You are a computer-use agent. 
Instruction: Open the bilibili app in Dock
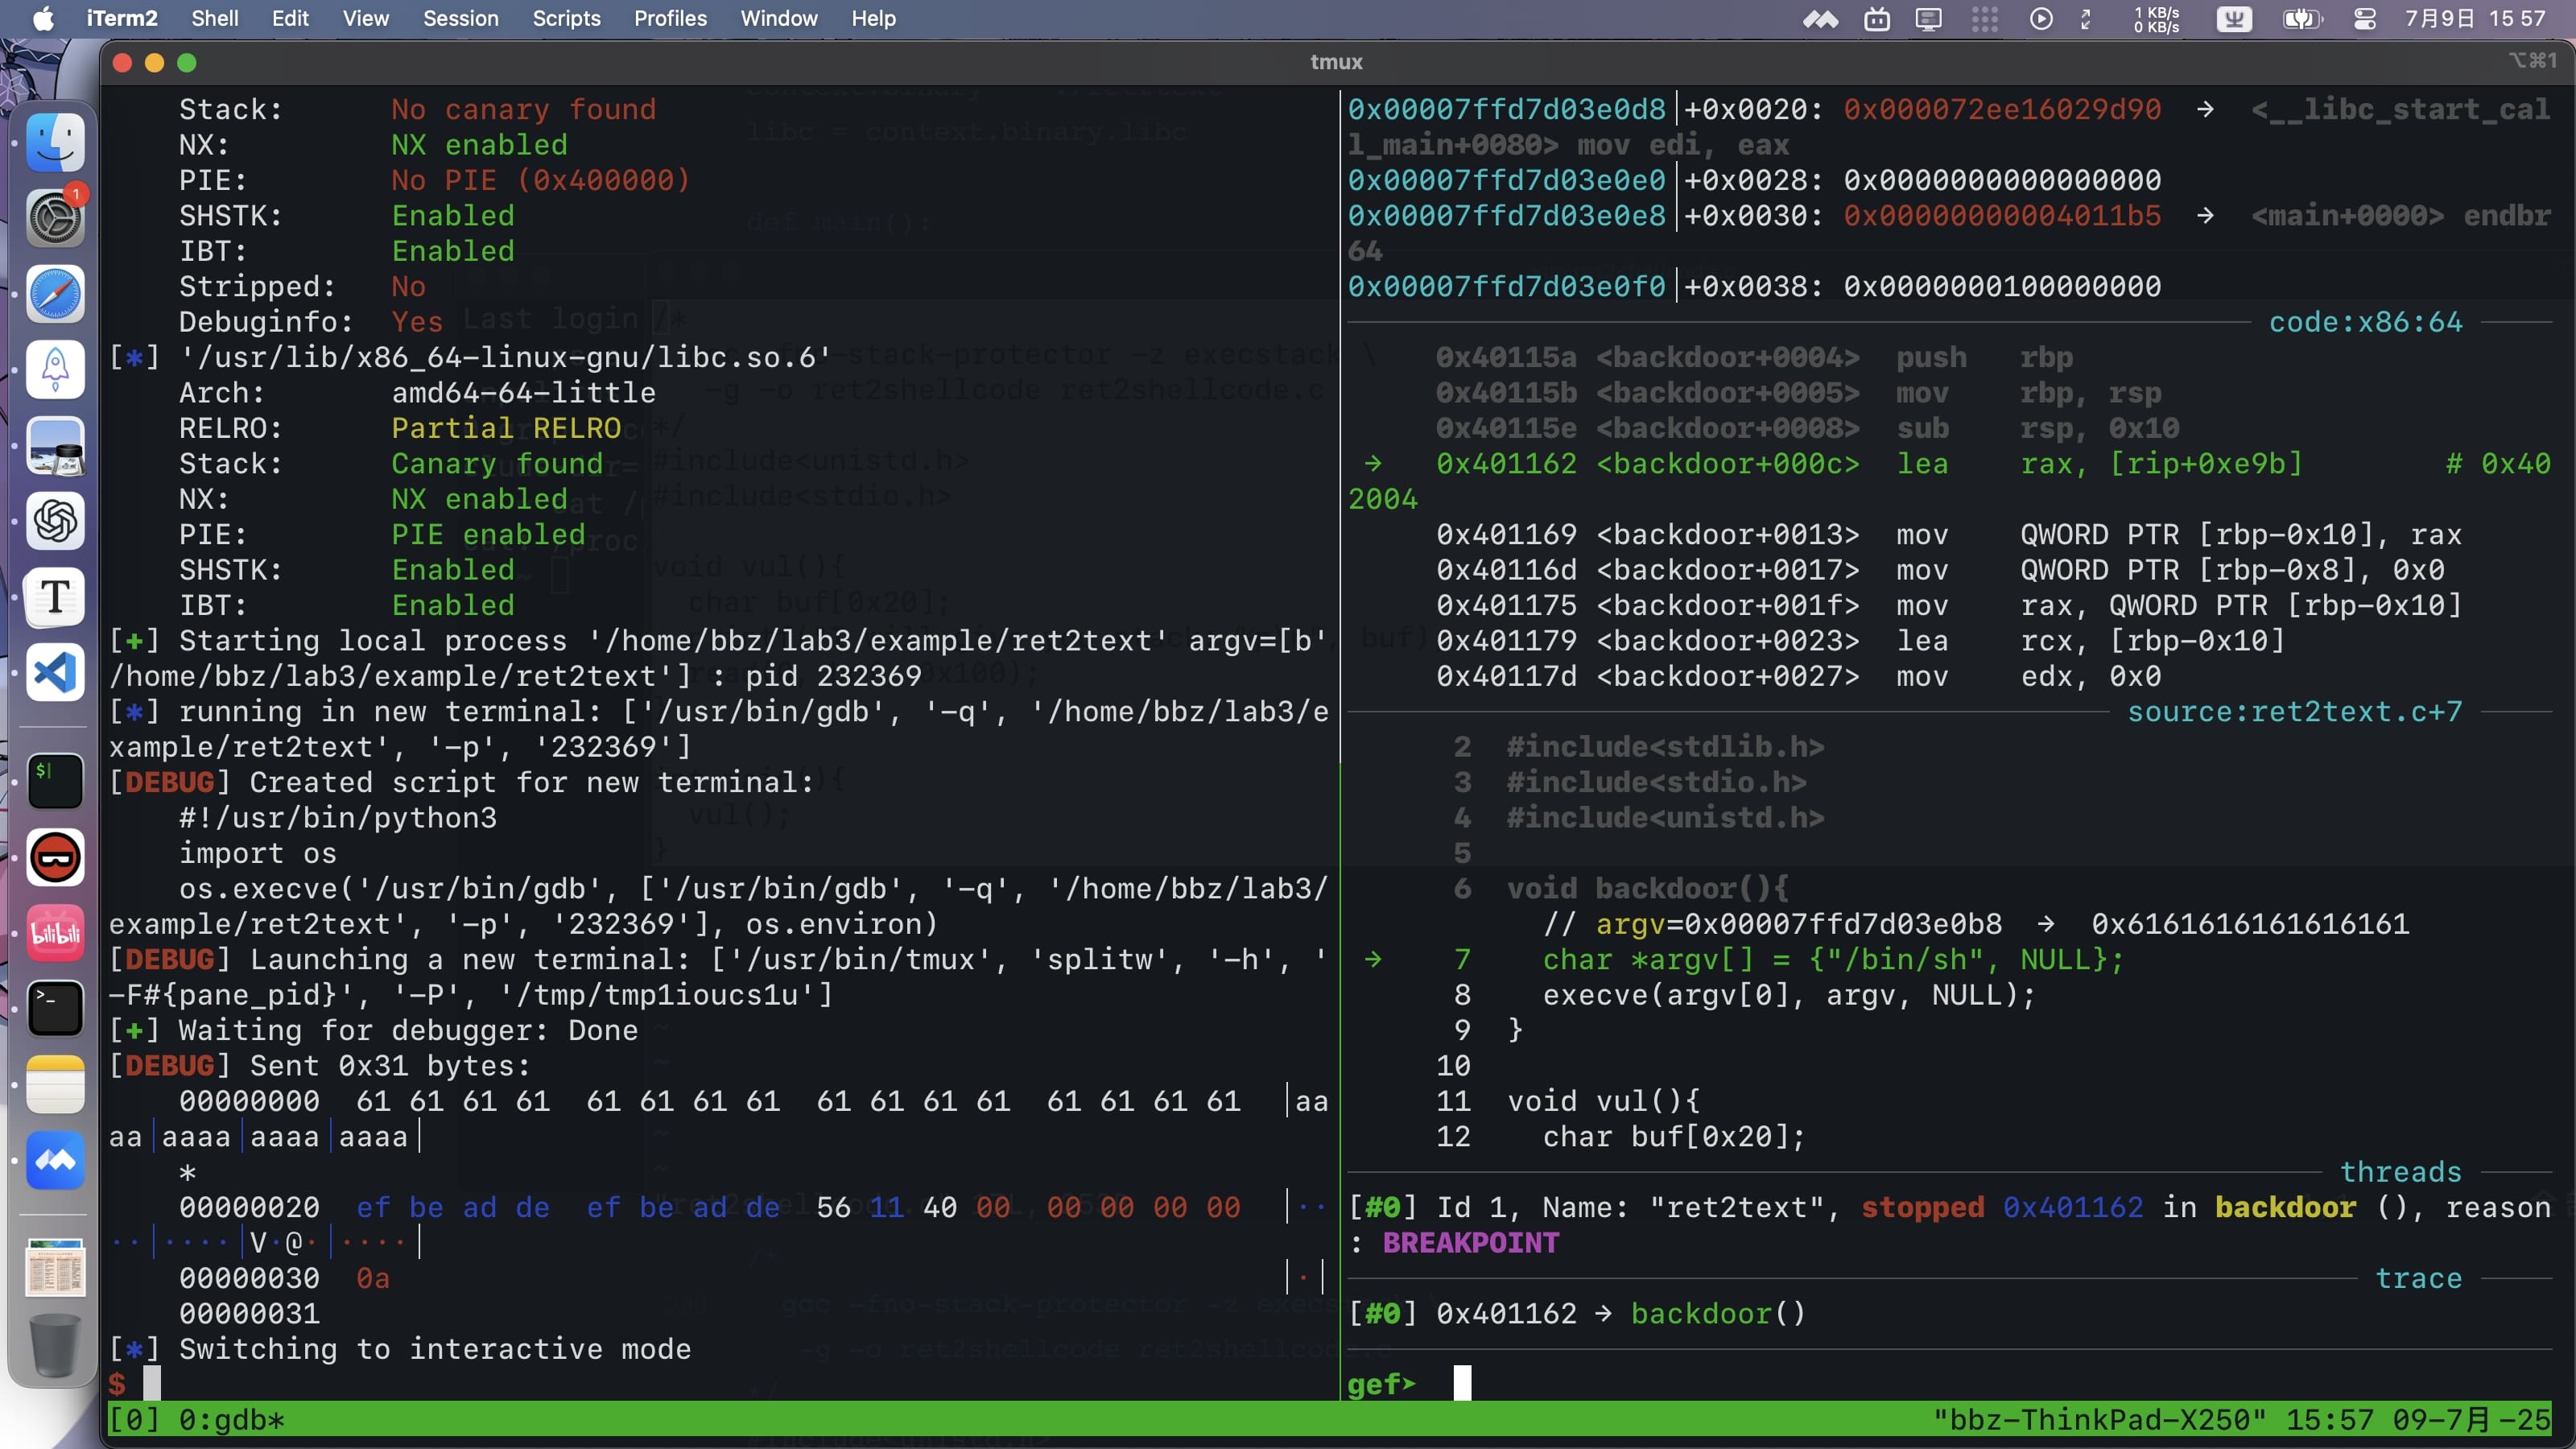pyautogui.click(x=54, y=934)
